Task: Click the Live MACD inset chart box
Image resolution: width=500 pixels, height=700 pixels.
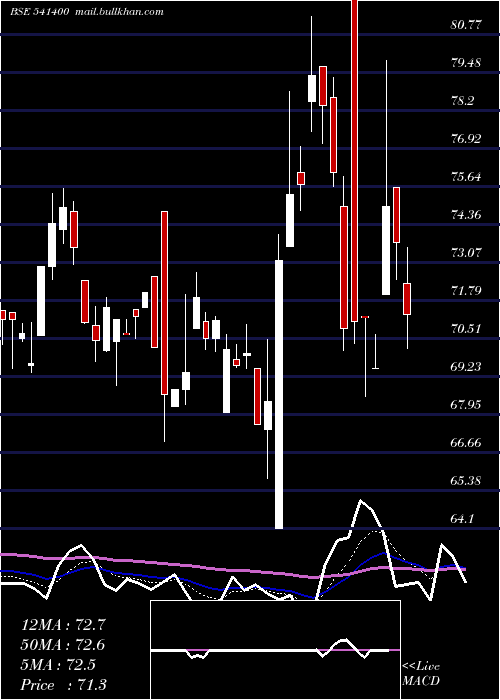Action: [275, 650]
